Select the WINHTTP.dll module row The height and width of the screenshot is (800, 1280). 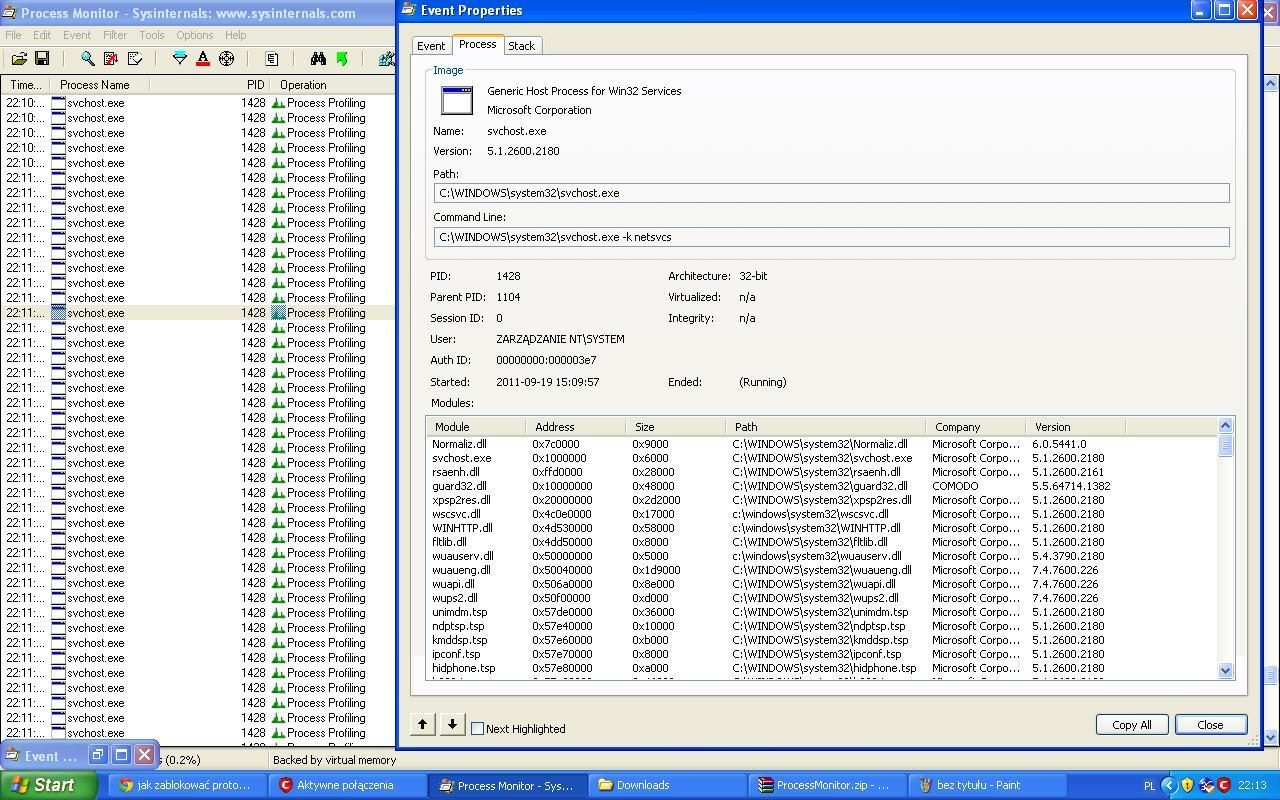point(822,528)
